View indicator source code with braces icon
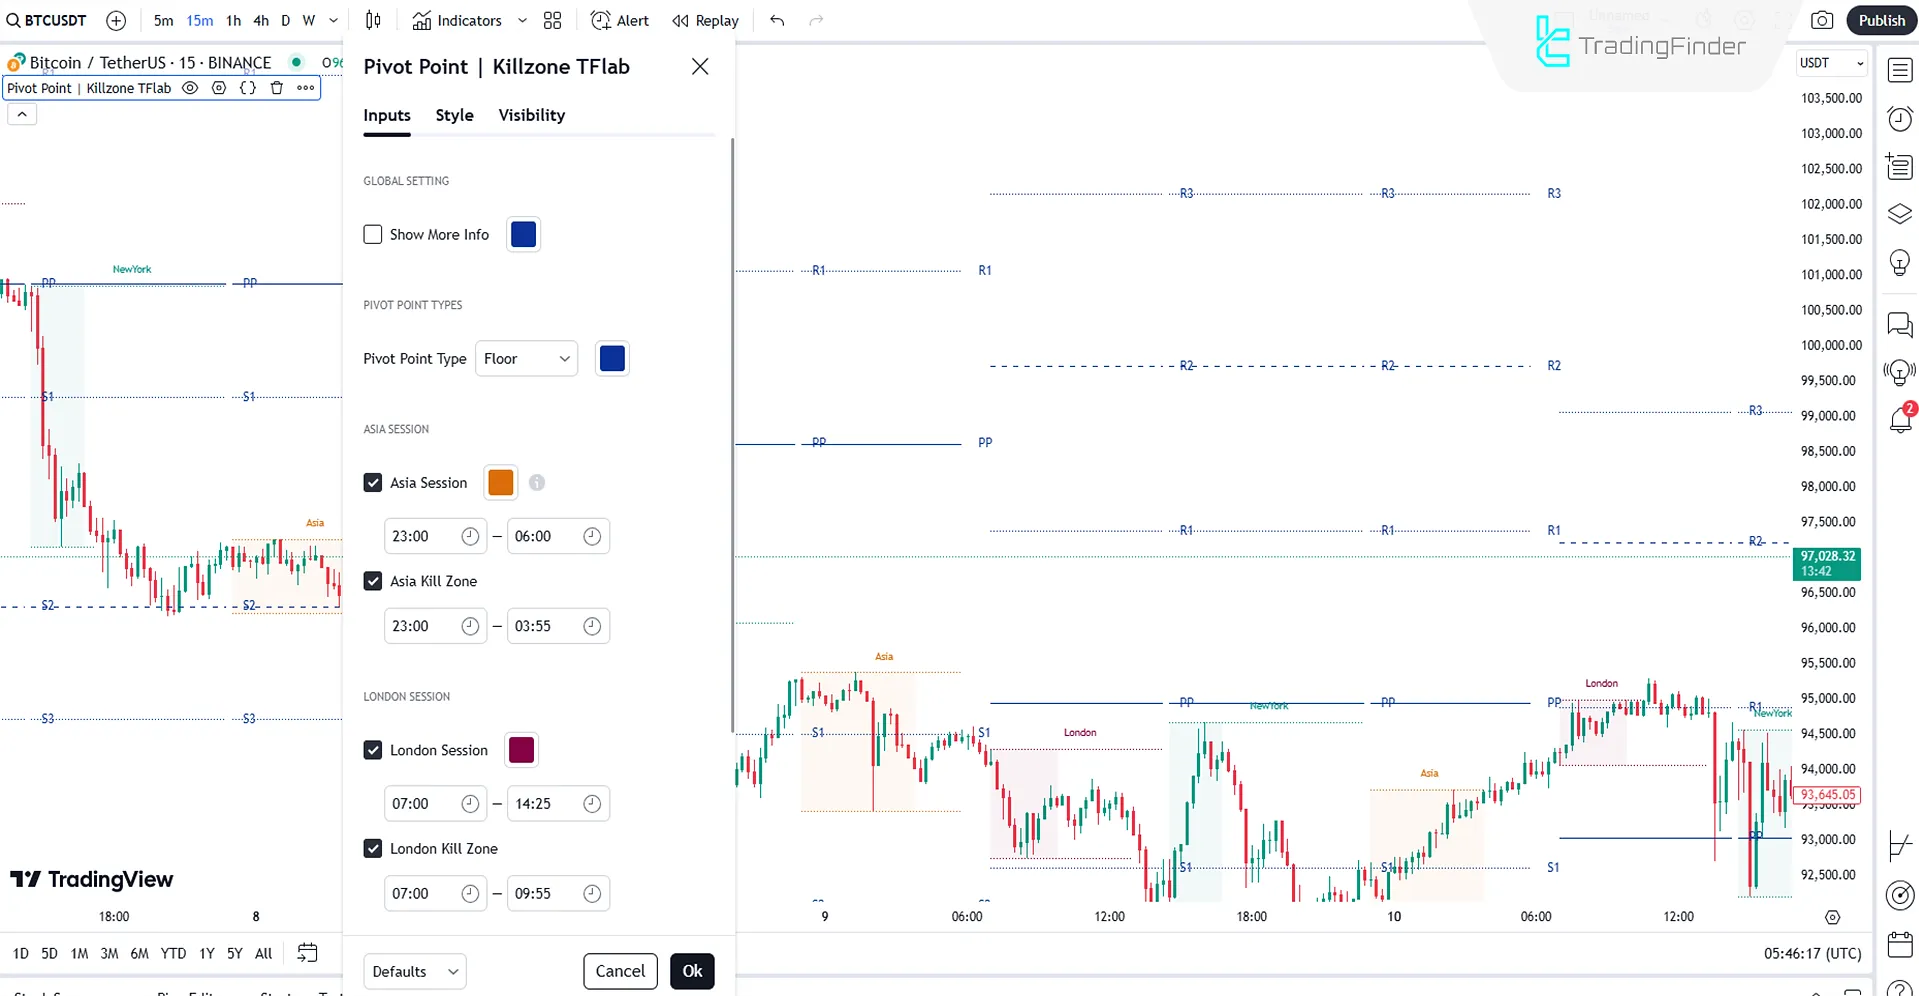The image size is (1919, 996). point(247,88)
